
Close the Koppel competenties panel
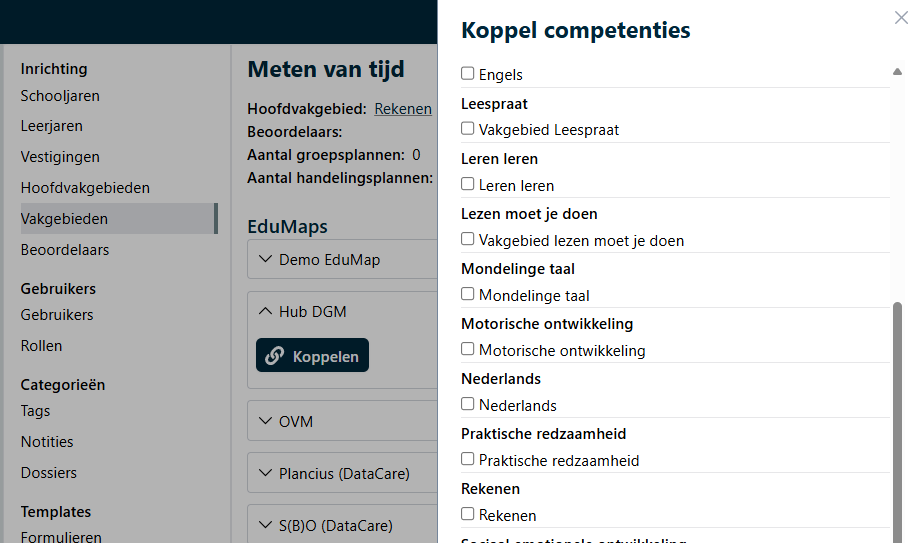[900, 17]
